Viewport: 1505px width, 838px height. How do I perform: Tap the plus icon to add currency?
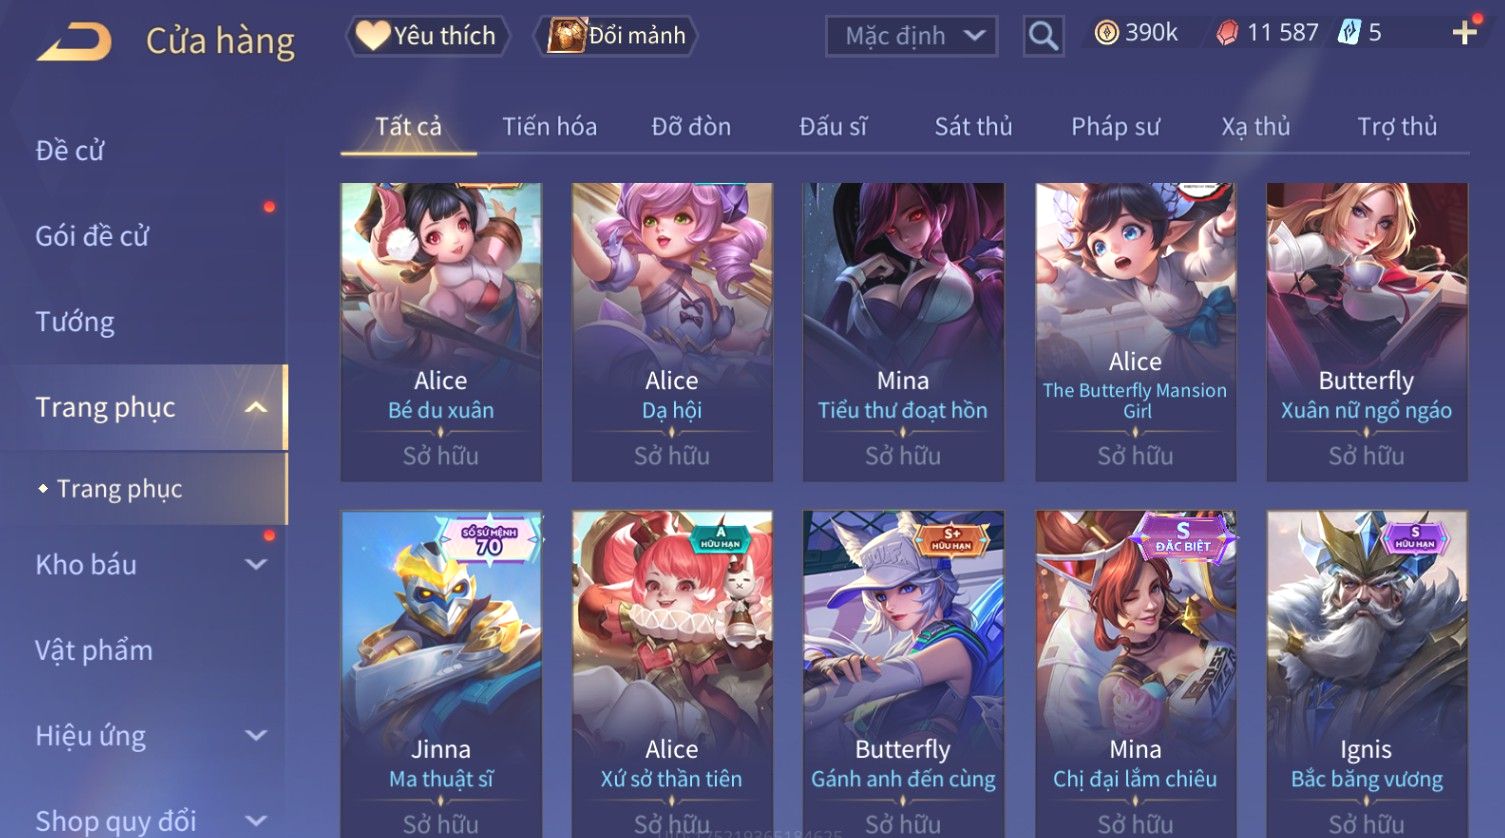1465,33
